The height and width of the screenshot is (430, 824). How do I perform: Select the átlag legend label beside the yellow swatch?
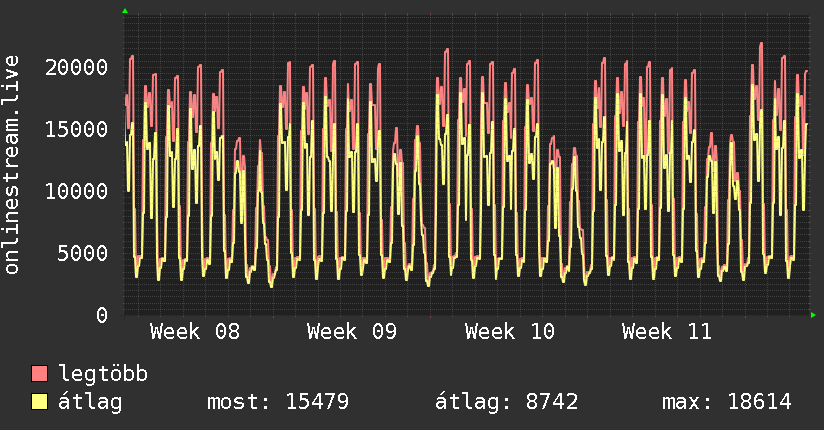tap(90, 402)
